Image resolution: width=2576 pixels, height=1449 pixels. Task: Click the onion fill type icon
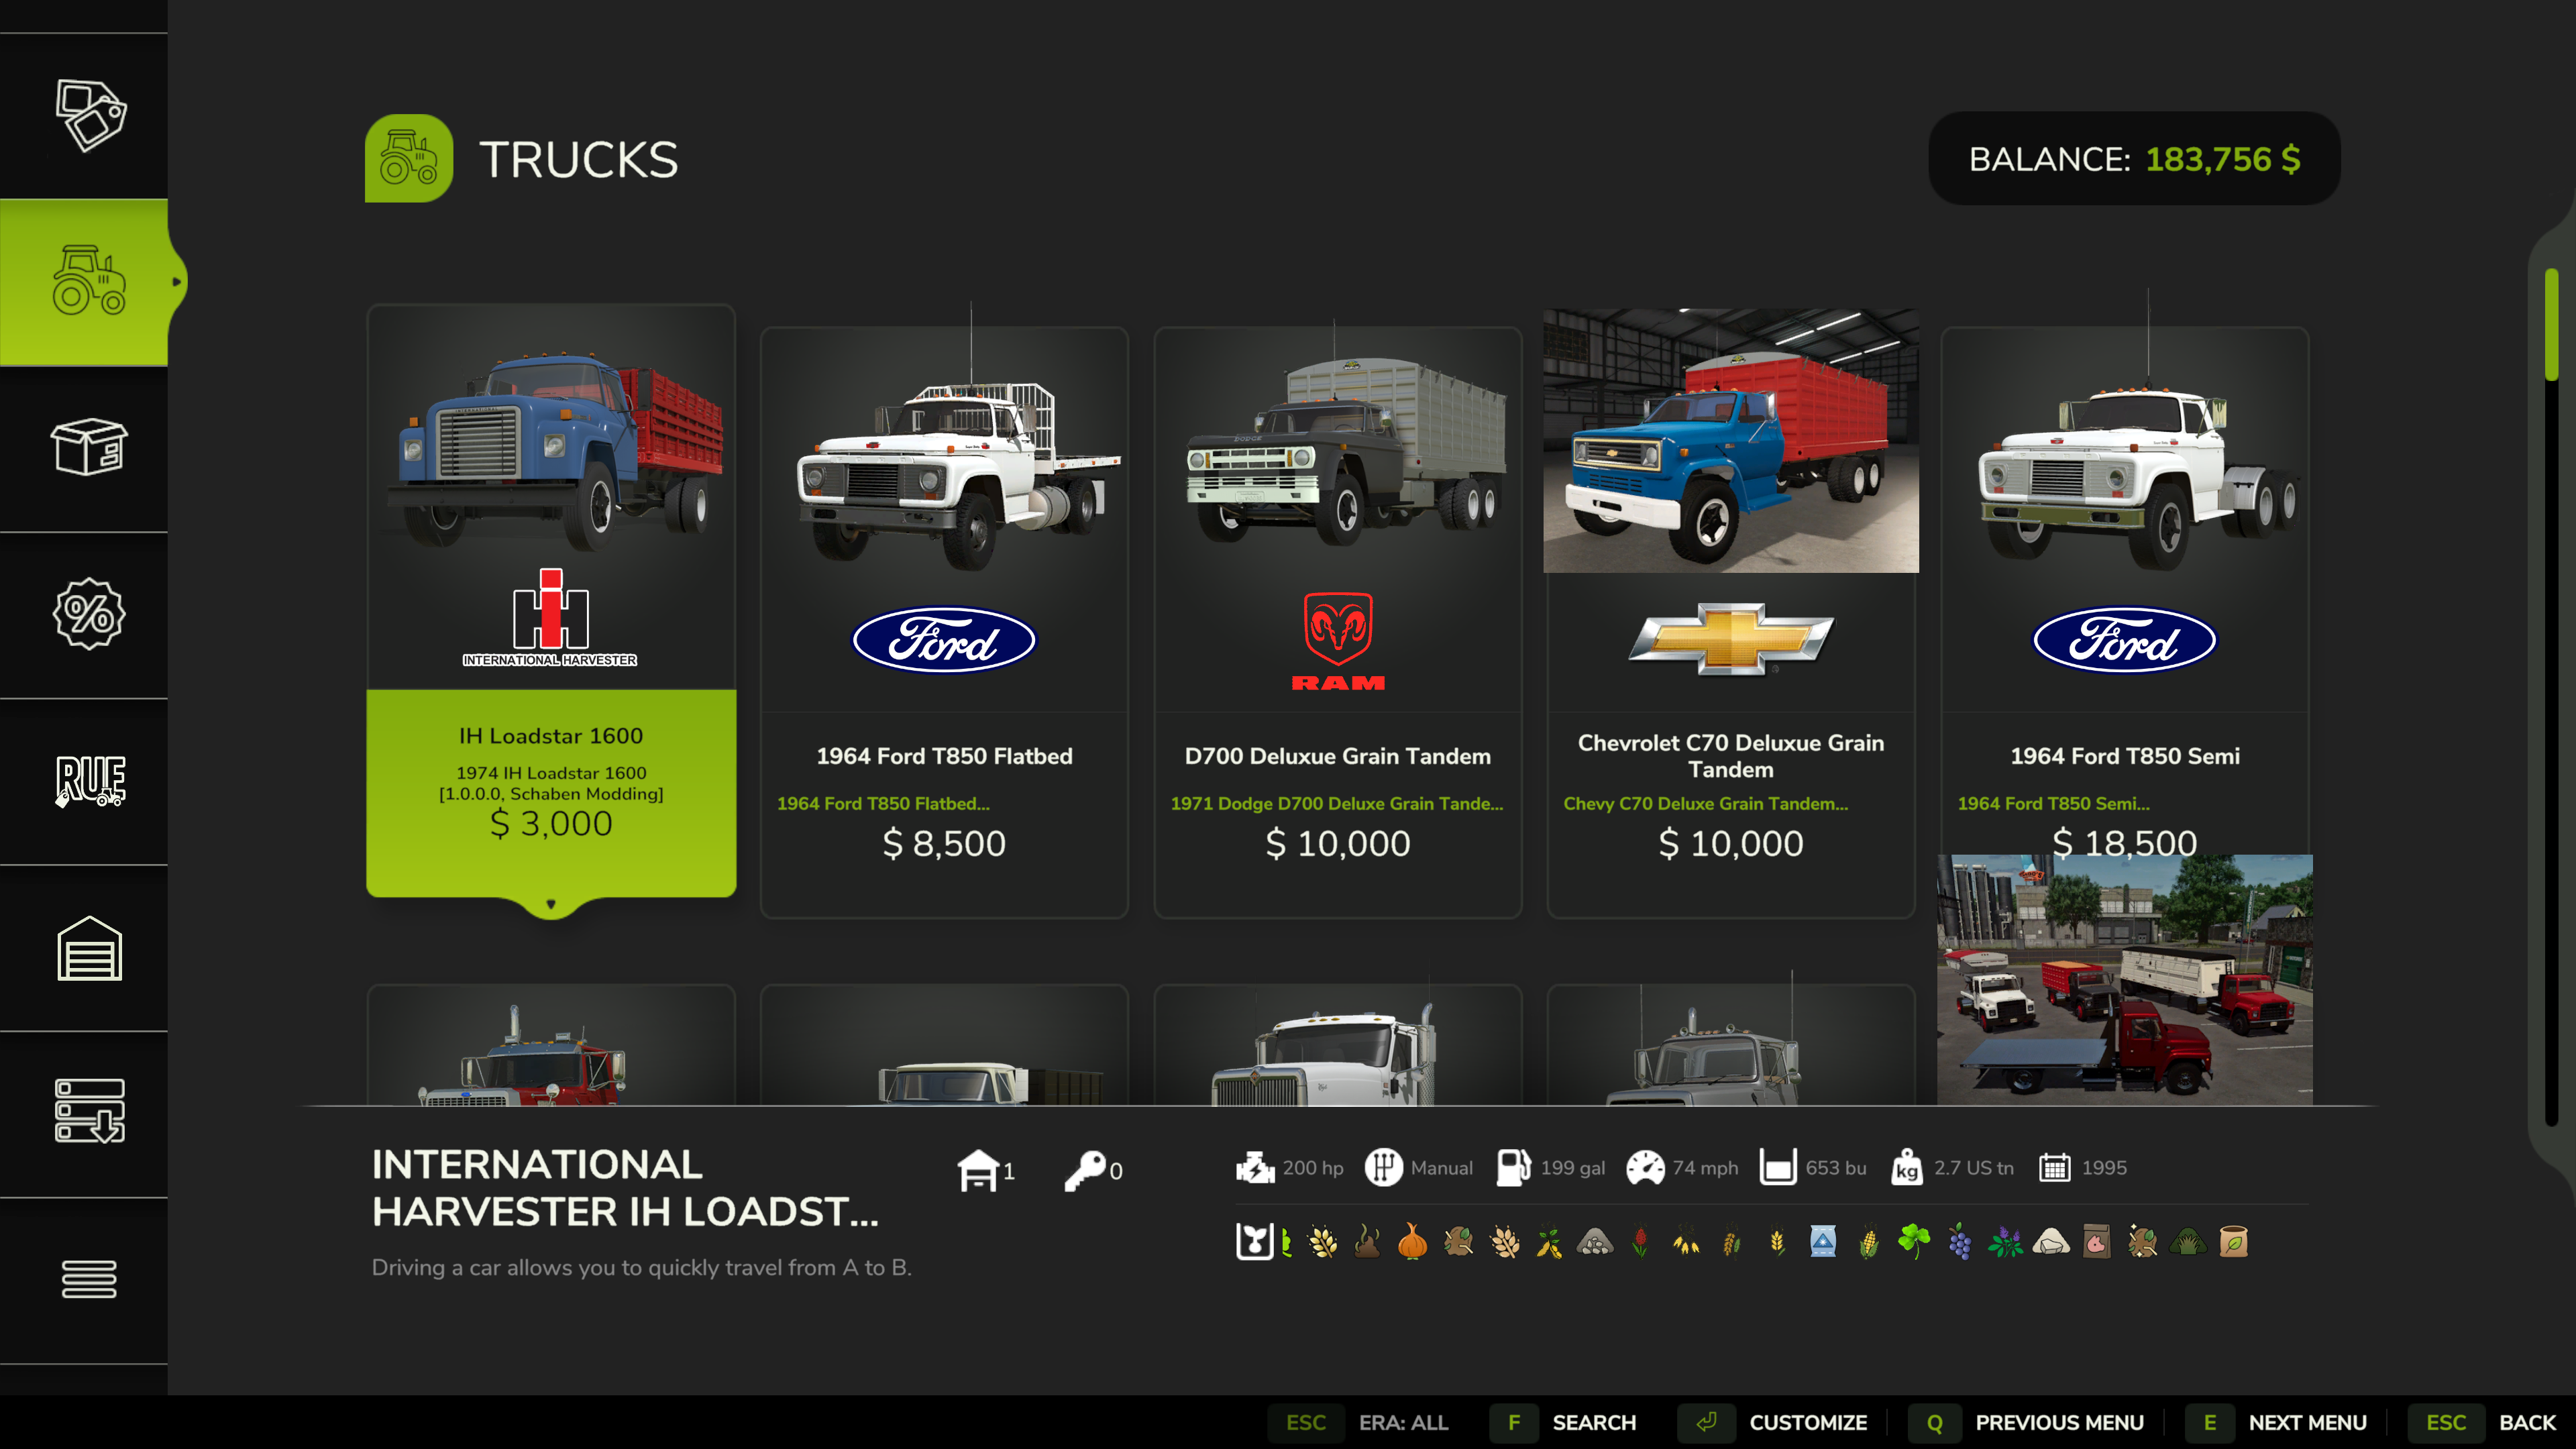(1412, 1242)
